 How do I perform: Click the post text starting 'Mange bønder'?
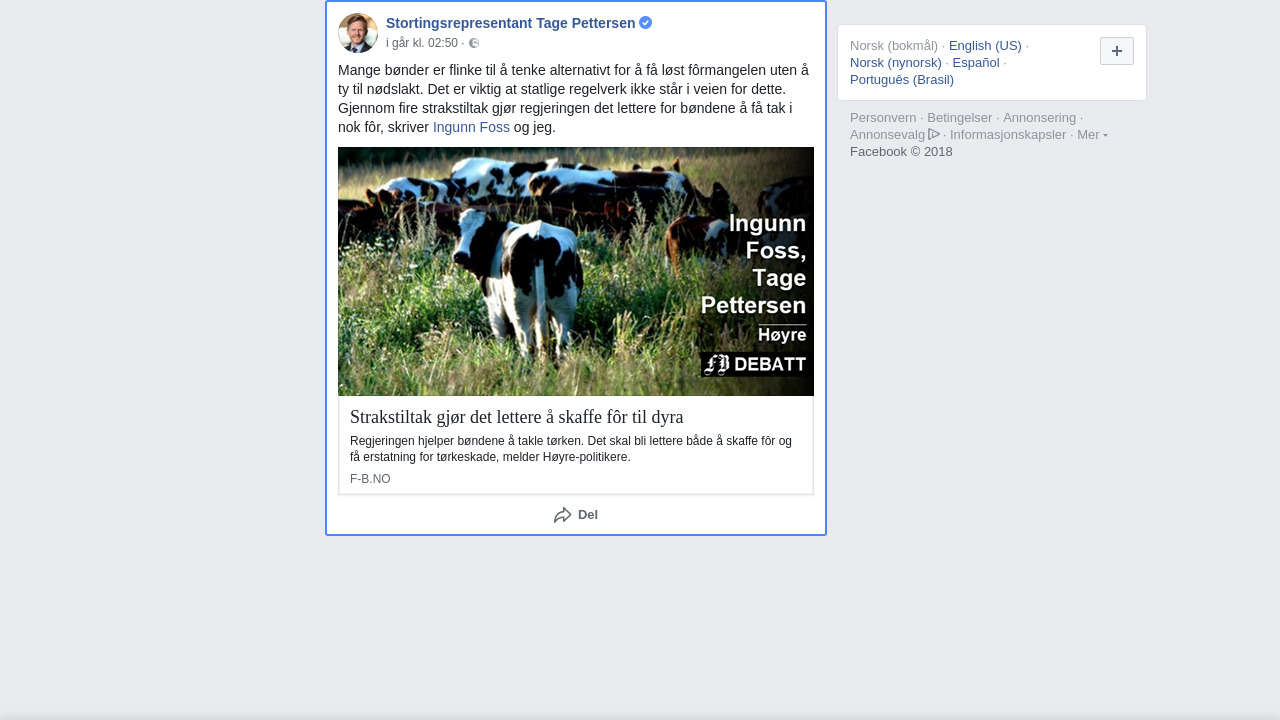(575, 98)
